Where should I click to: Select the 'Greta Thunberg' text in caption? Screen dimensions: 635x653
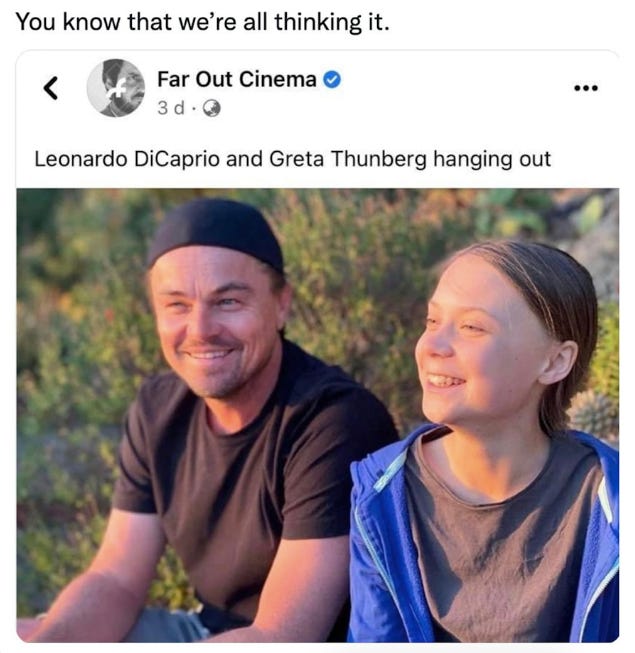[348, 159]
